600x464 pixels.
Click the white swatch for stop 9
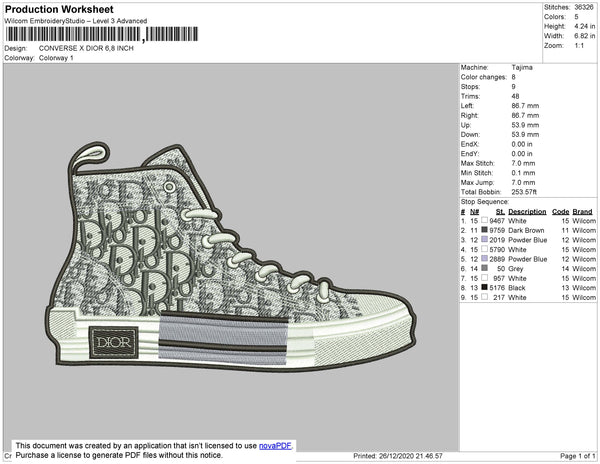point(484,297)
